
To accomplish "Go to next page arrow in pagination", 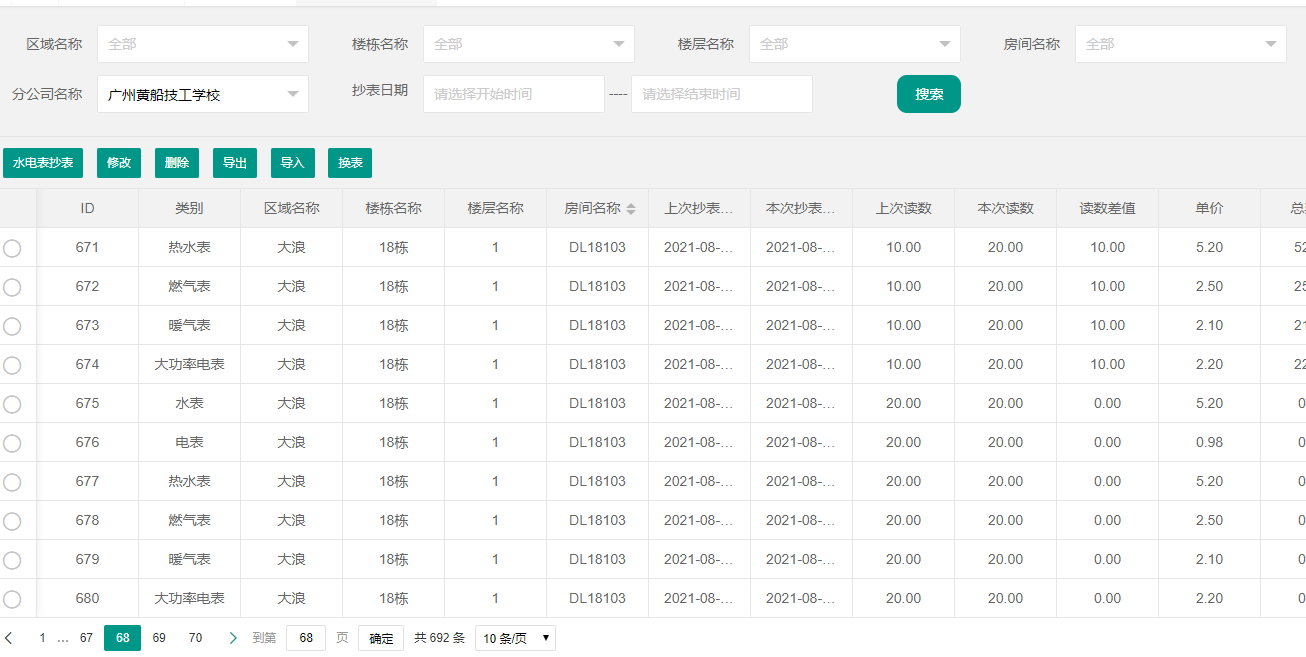I will click(233, 638).
